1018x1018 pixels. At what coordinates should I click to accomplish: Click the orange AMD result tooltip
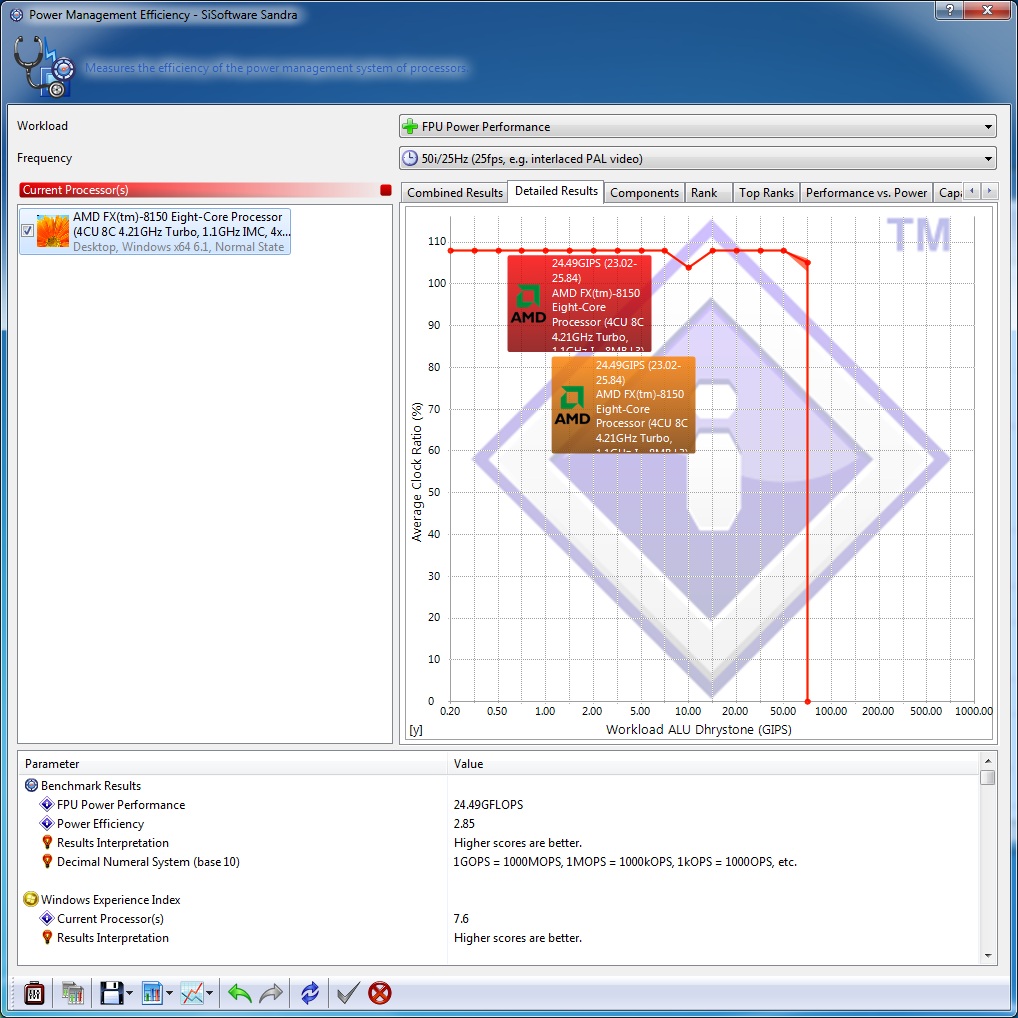[623, 404]
